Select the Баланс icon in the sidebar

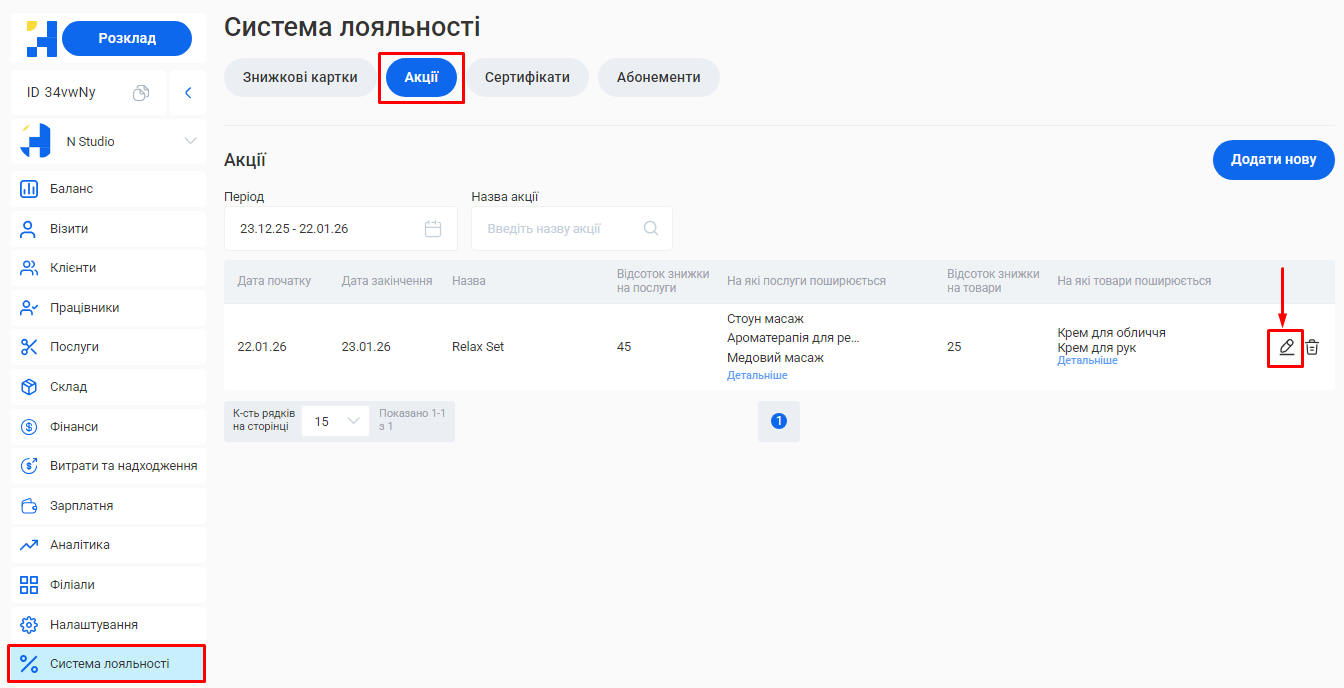[28, 188]
